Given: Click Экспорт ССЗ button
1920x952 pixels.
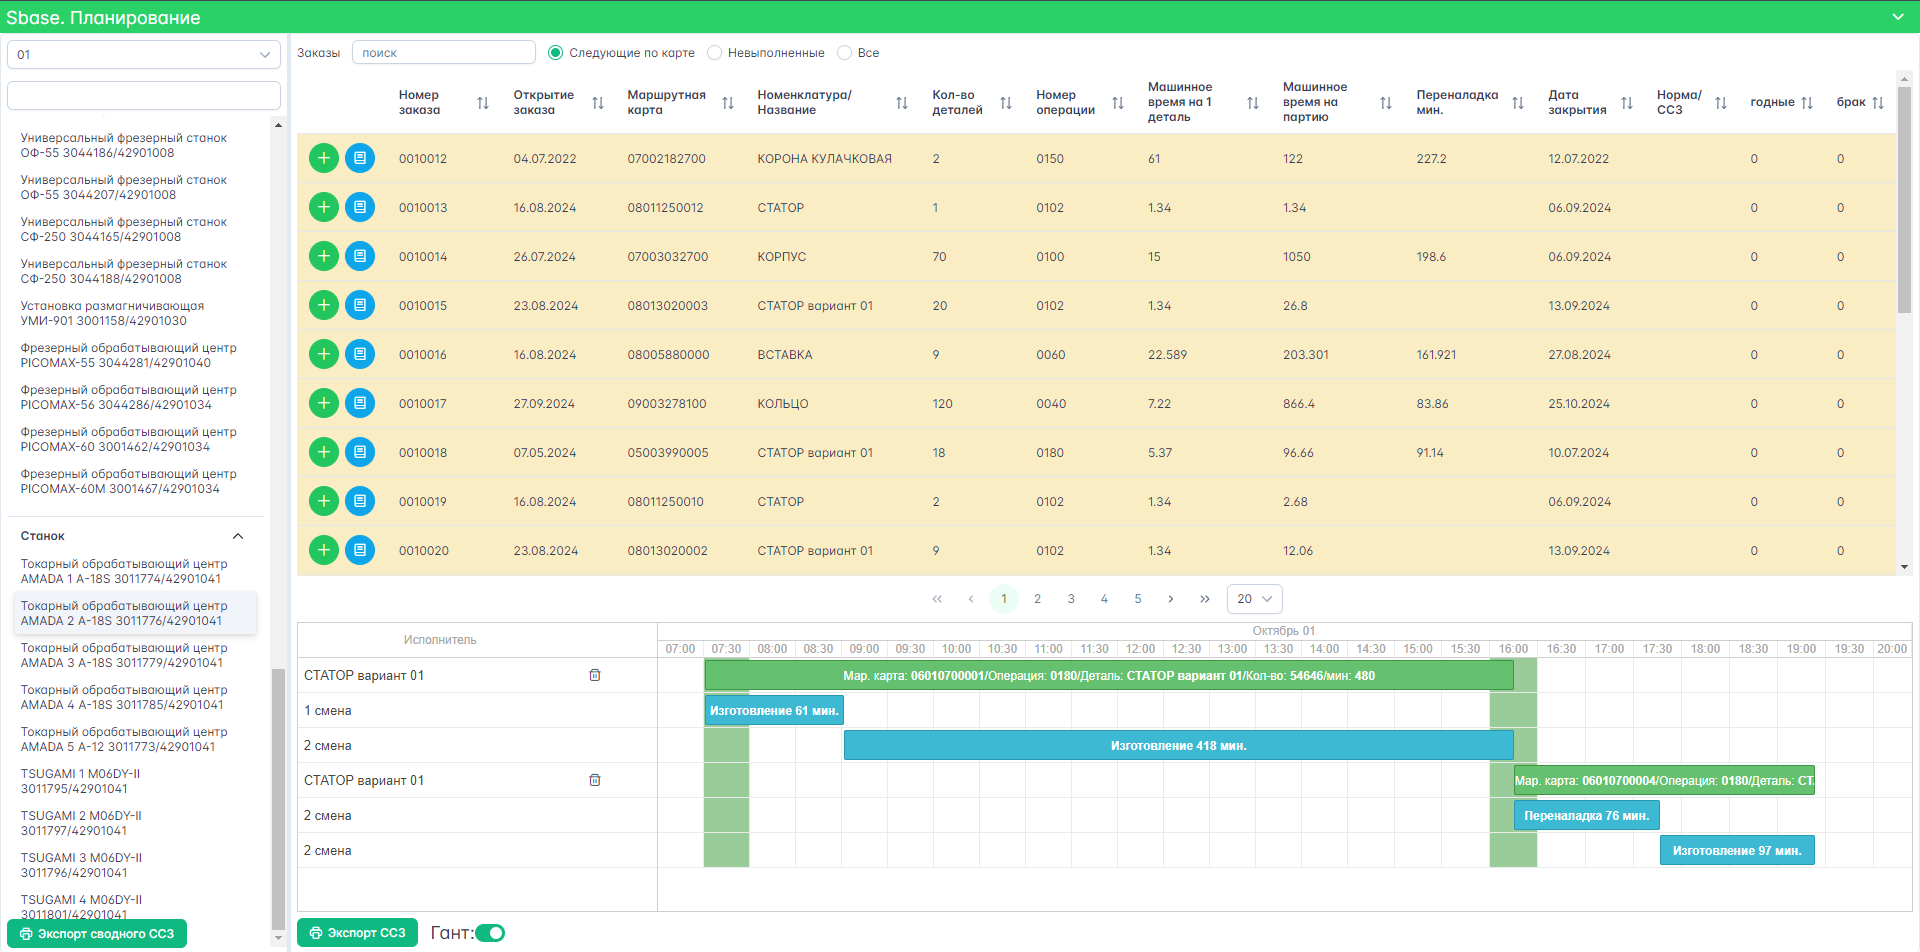Looking at the screenshot, I should (x=357, y=933).
